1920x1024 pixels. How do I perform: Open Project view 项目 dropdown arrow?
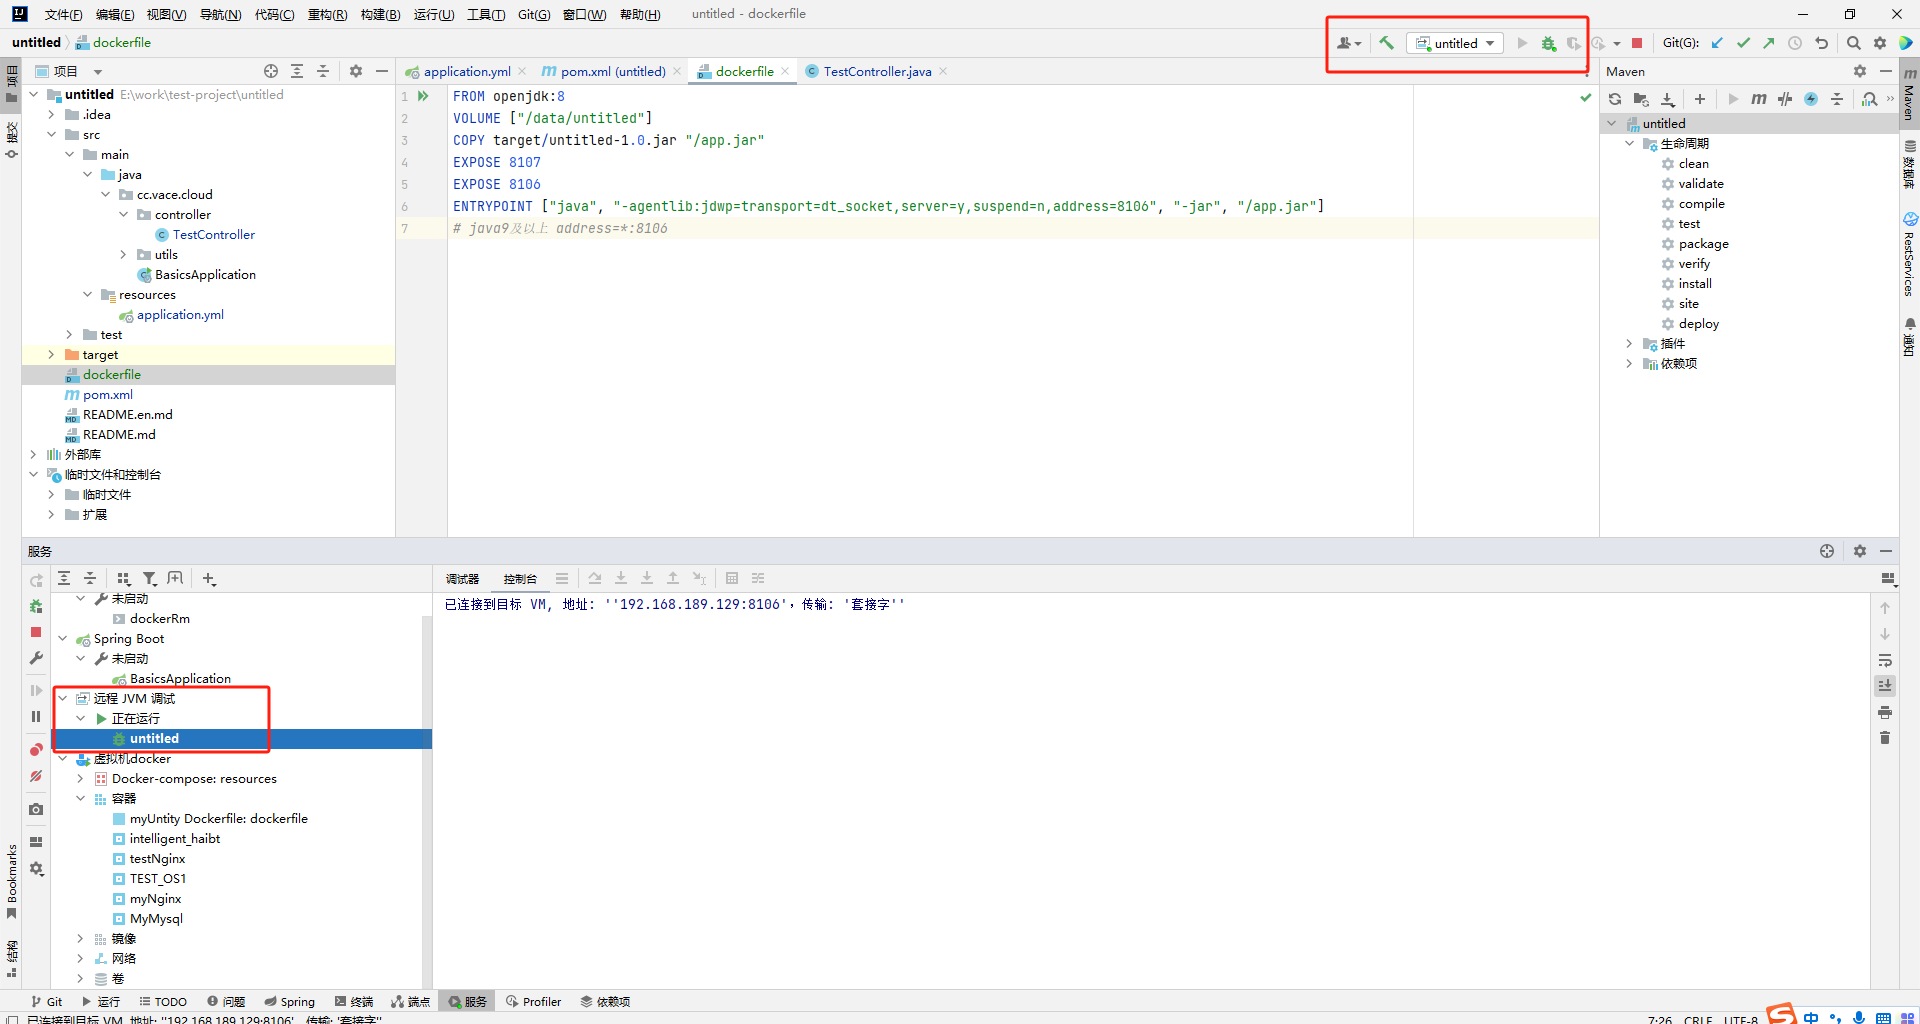pyautogui.click(x=98, y=72)
